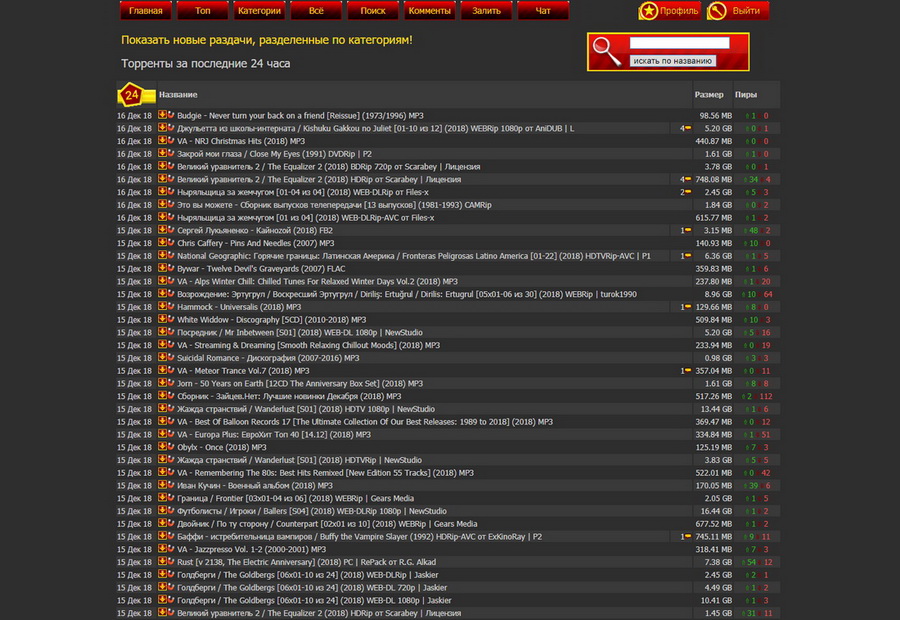Screen dimensions: 900x620
Task: Open the Главная menu item
Action: [145, 11]
